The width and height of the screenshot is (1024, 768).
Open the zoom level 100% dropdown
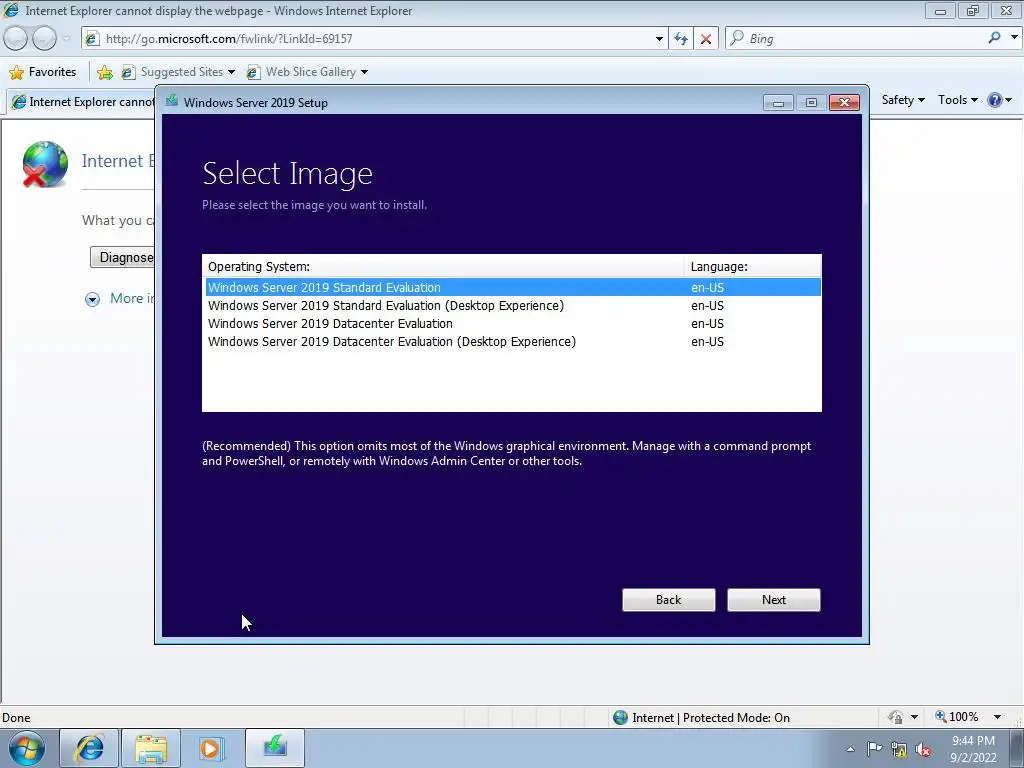[x=968, y=717]
